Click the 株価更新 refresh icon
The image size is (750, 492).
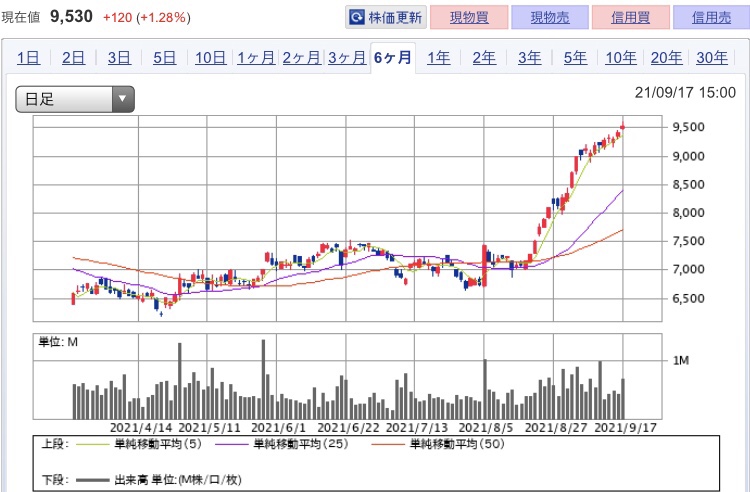tap(357, 18)
